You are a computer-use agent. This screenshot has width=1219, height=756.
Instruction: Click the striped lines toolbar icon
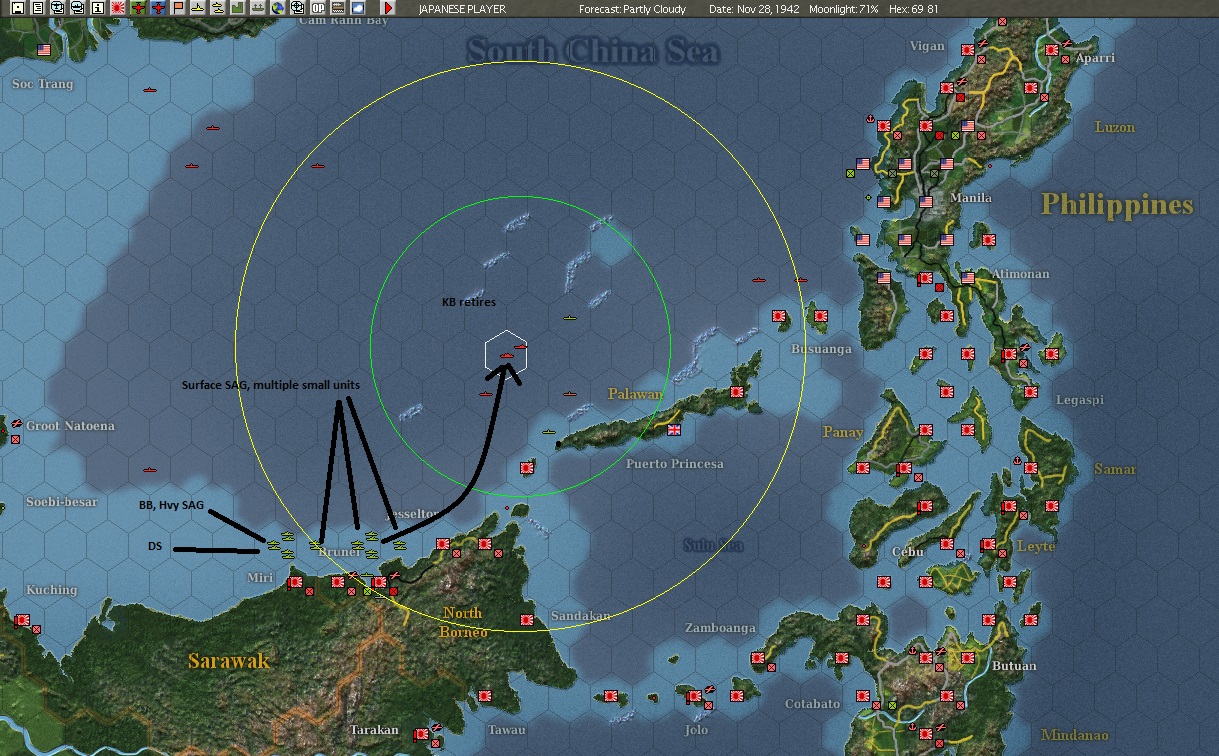coord(337,8)
